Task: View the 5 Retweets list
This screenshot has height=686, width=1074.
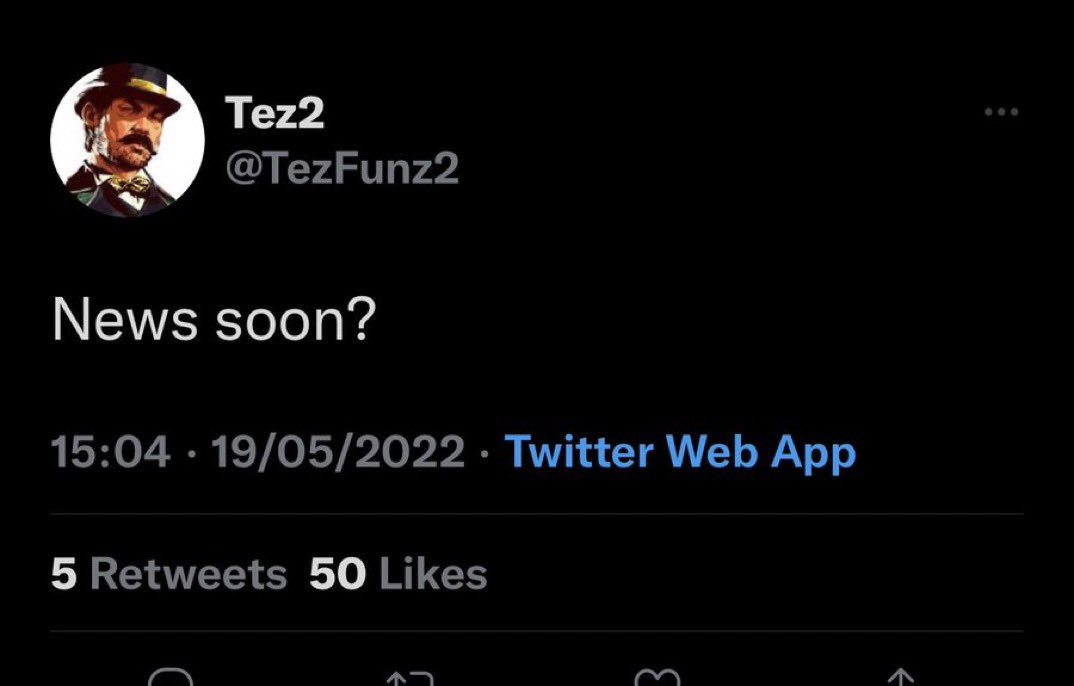Action: pos(168,574)
